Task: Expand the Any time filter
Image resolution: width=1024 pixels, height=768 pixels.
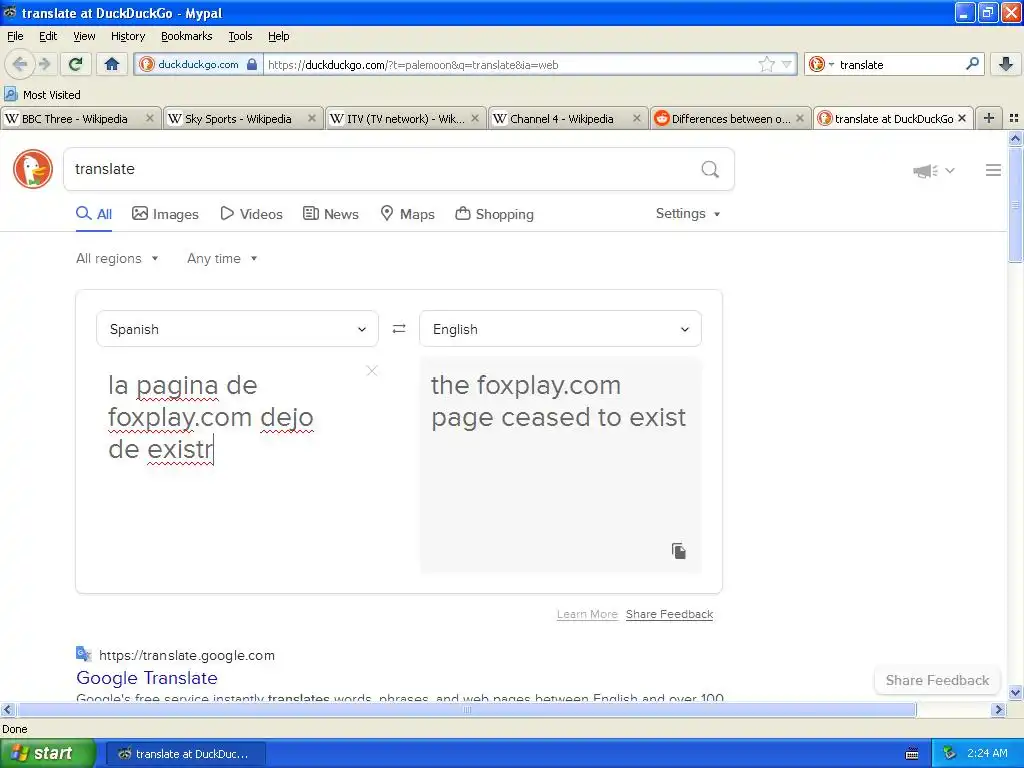Action: click(222, 259)
